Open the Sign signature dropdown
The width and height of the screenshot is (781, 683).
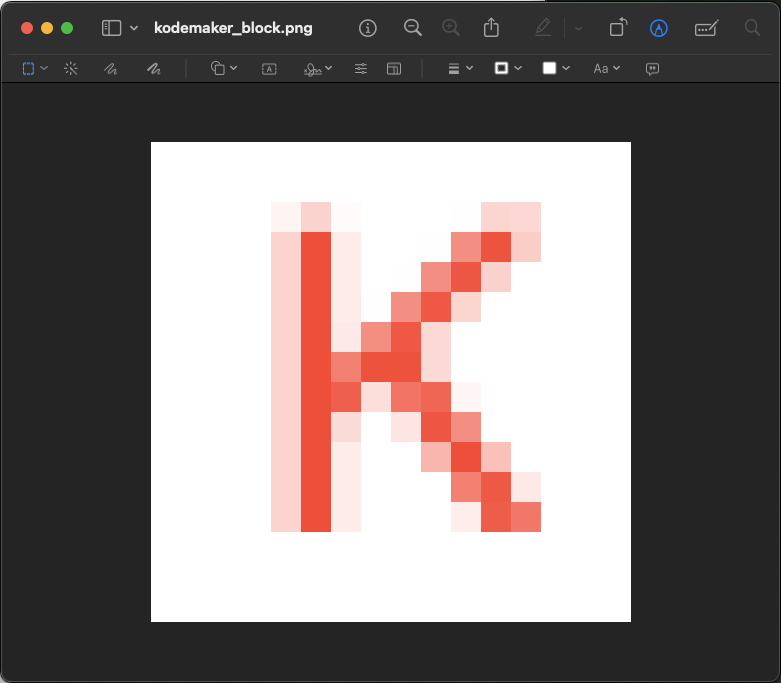pyautogui.click(x=319, y=69)
